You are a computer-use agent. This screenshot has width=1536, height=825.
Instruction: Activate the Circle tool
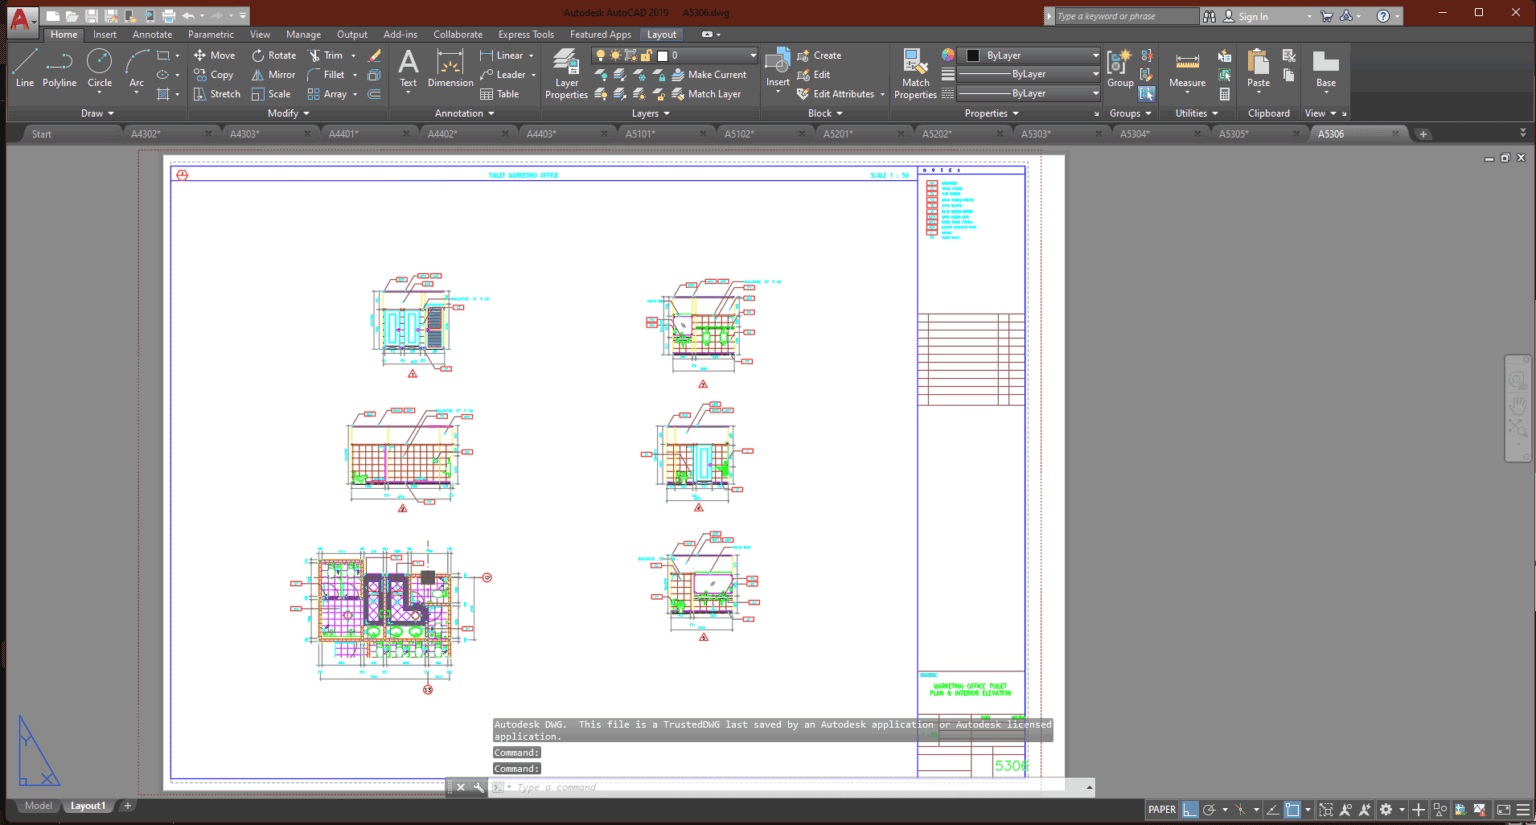coord(99,68)
